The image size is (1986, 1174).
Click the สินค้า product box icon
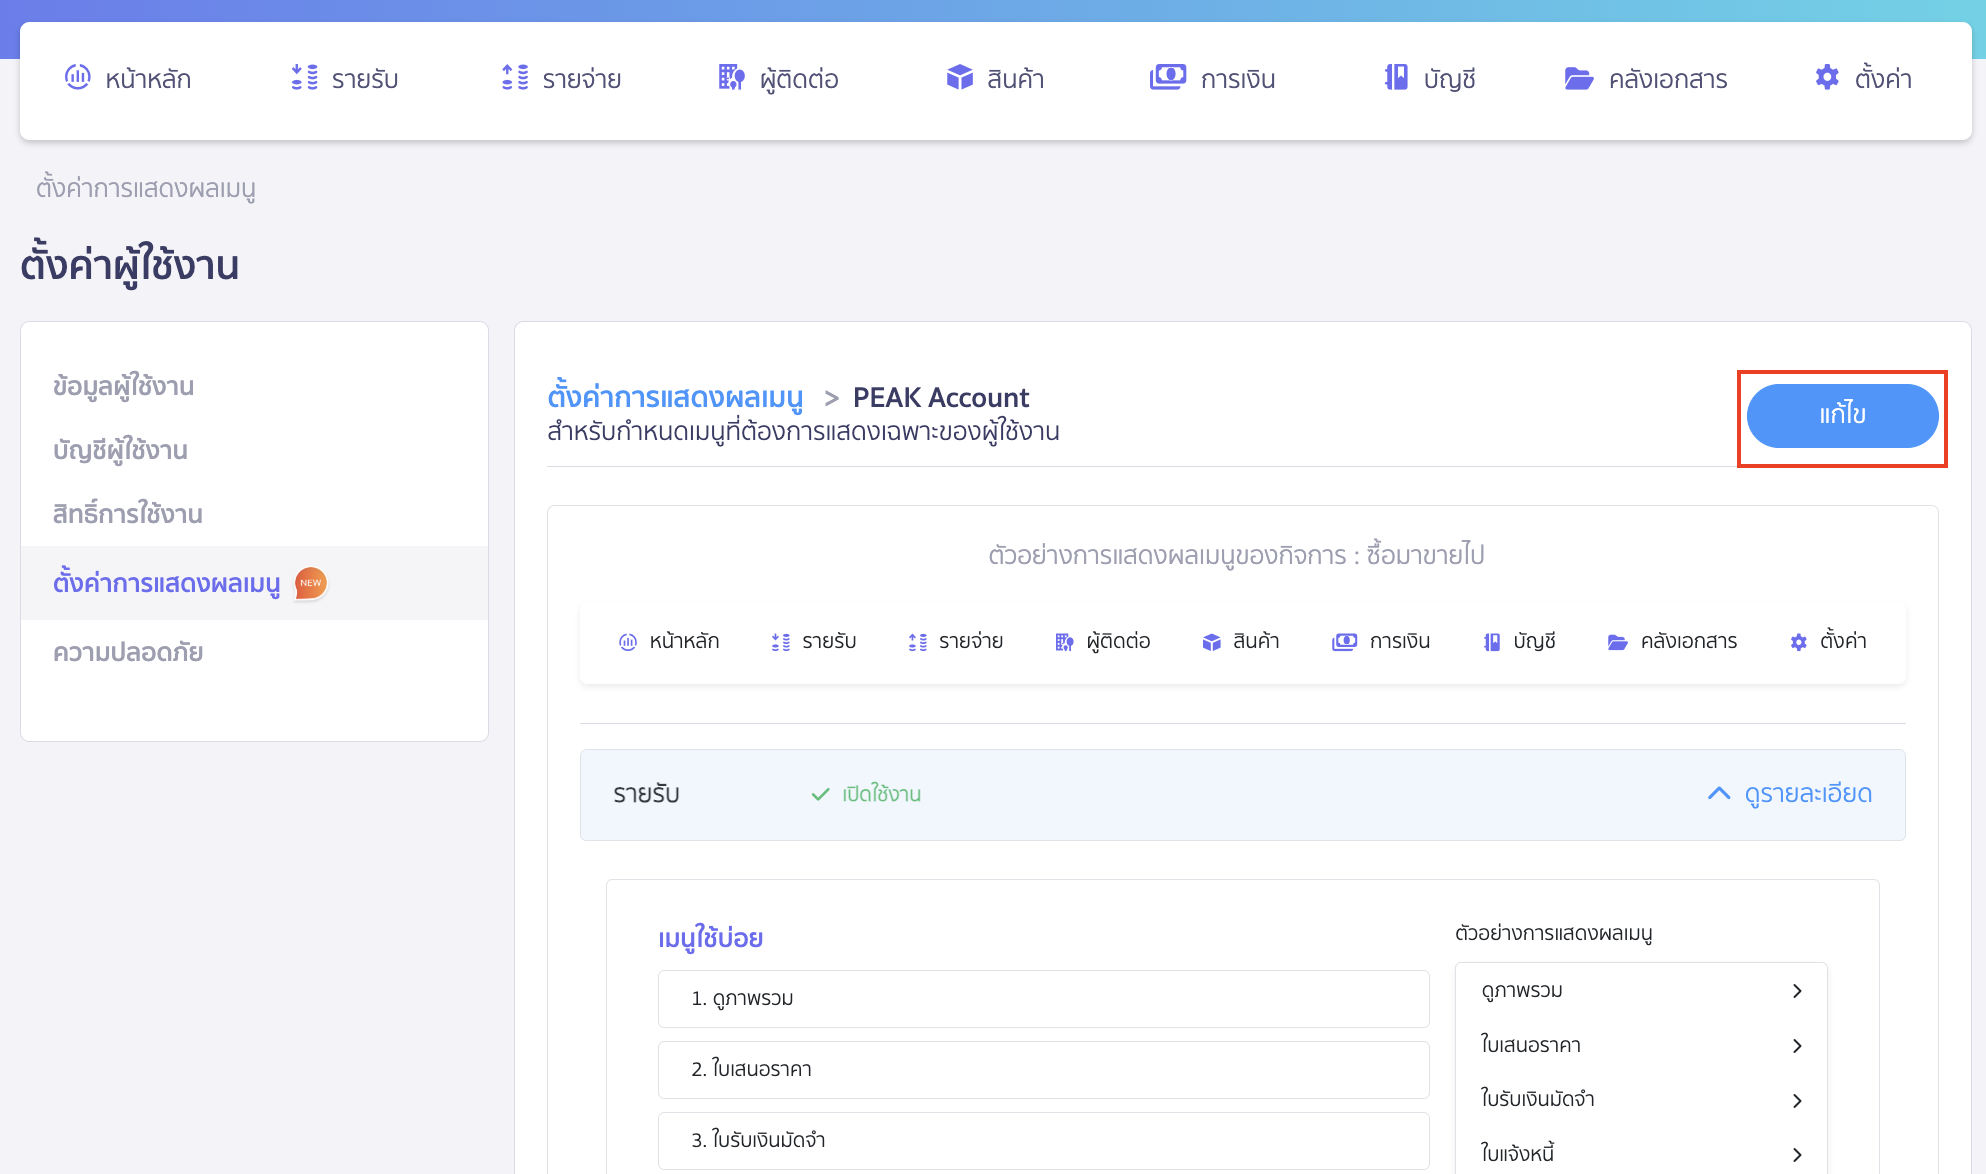[x=959, y=77]
